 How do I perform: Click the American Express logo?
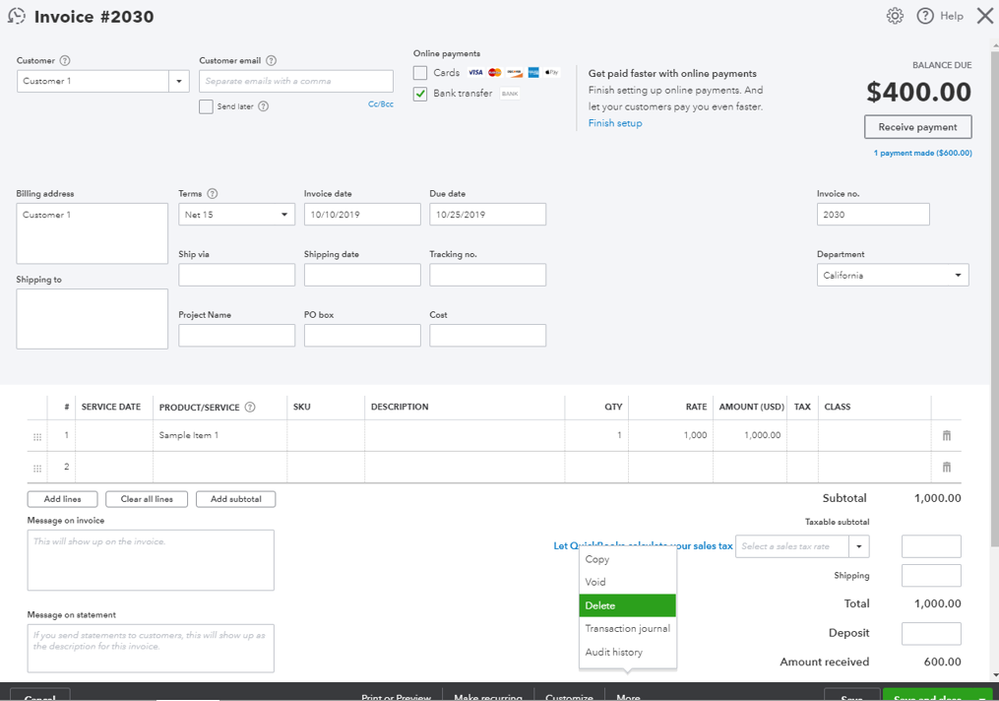533,73
